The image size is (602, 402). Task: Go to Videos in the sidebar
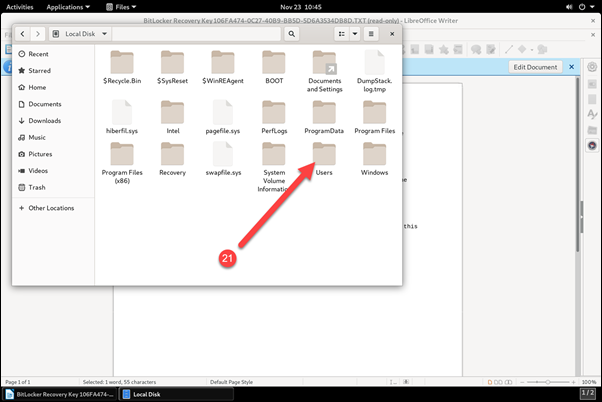(x=53, y=170)
